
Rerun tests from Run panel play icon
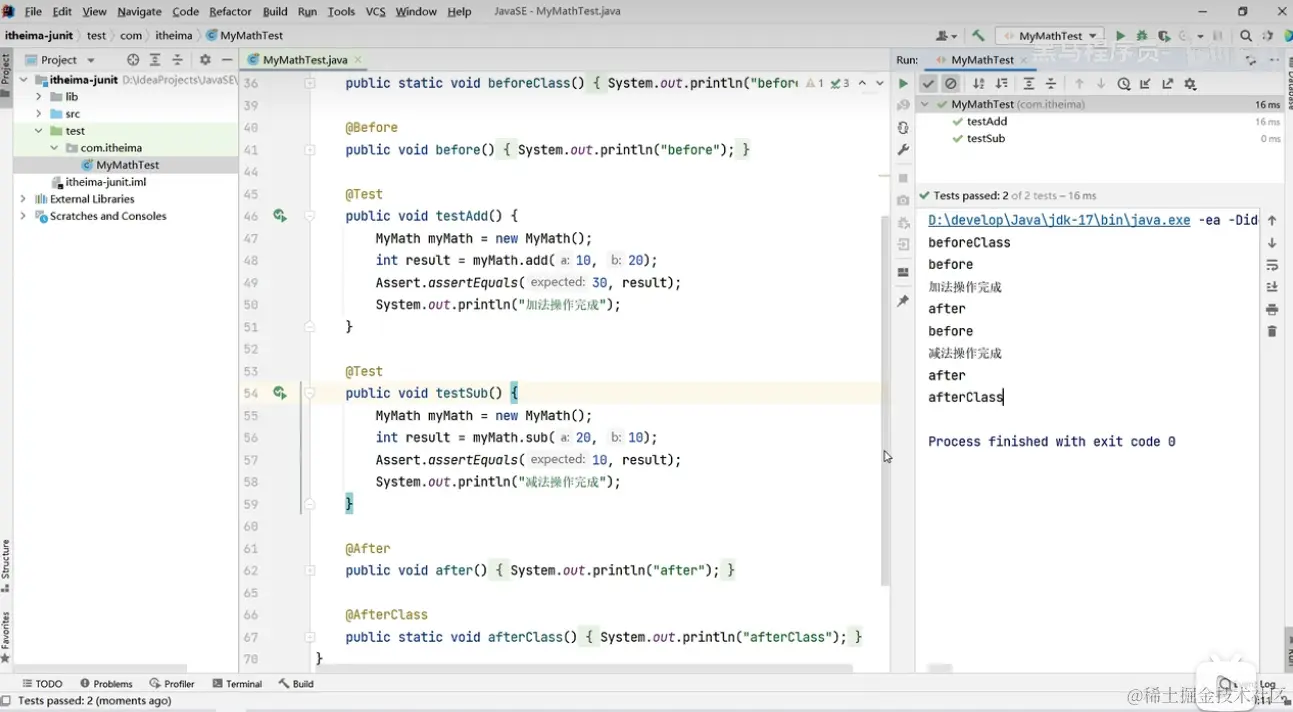coord(903,84)
